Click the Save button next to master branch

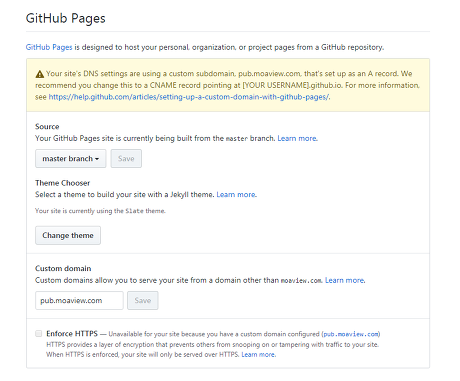pos(126,159)
